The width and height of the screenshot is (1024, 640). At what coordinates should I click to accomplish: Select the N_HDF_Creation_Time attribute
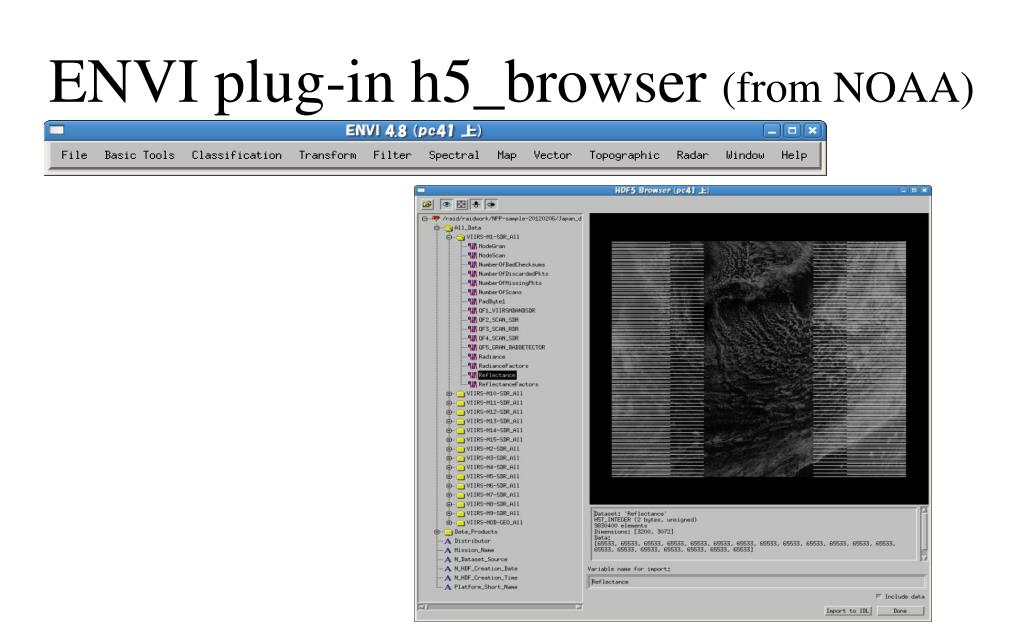click(485, 578)
